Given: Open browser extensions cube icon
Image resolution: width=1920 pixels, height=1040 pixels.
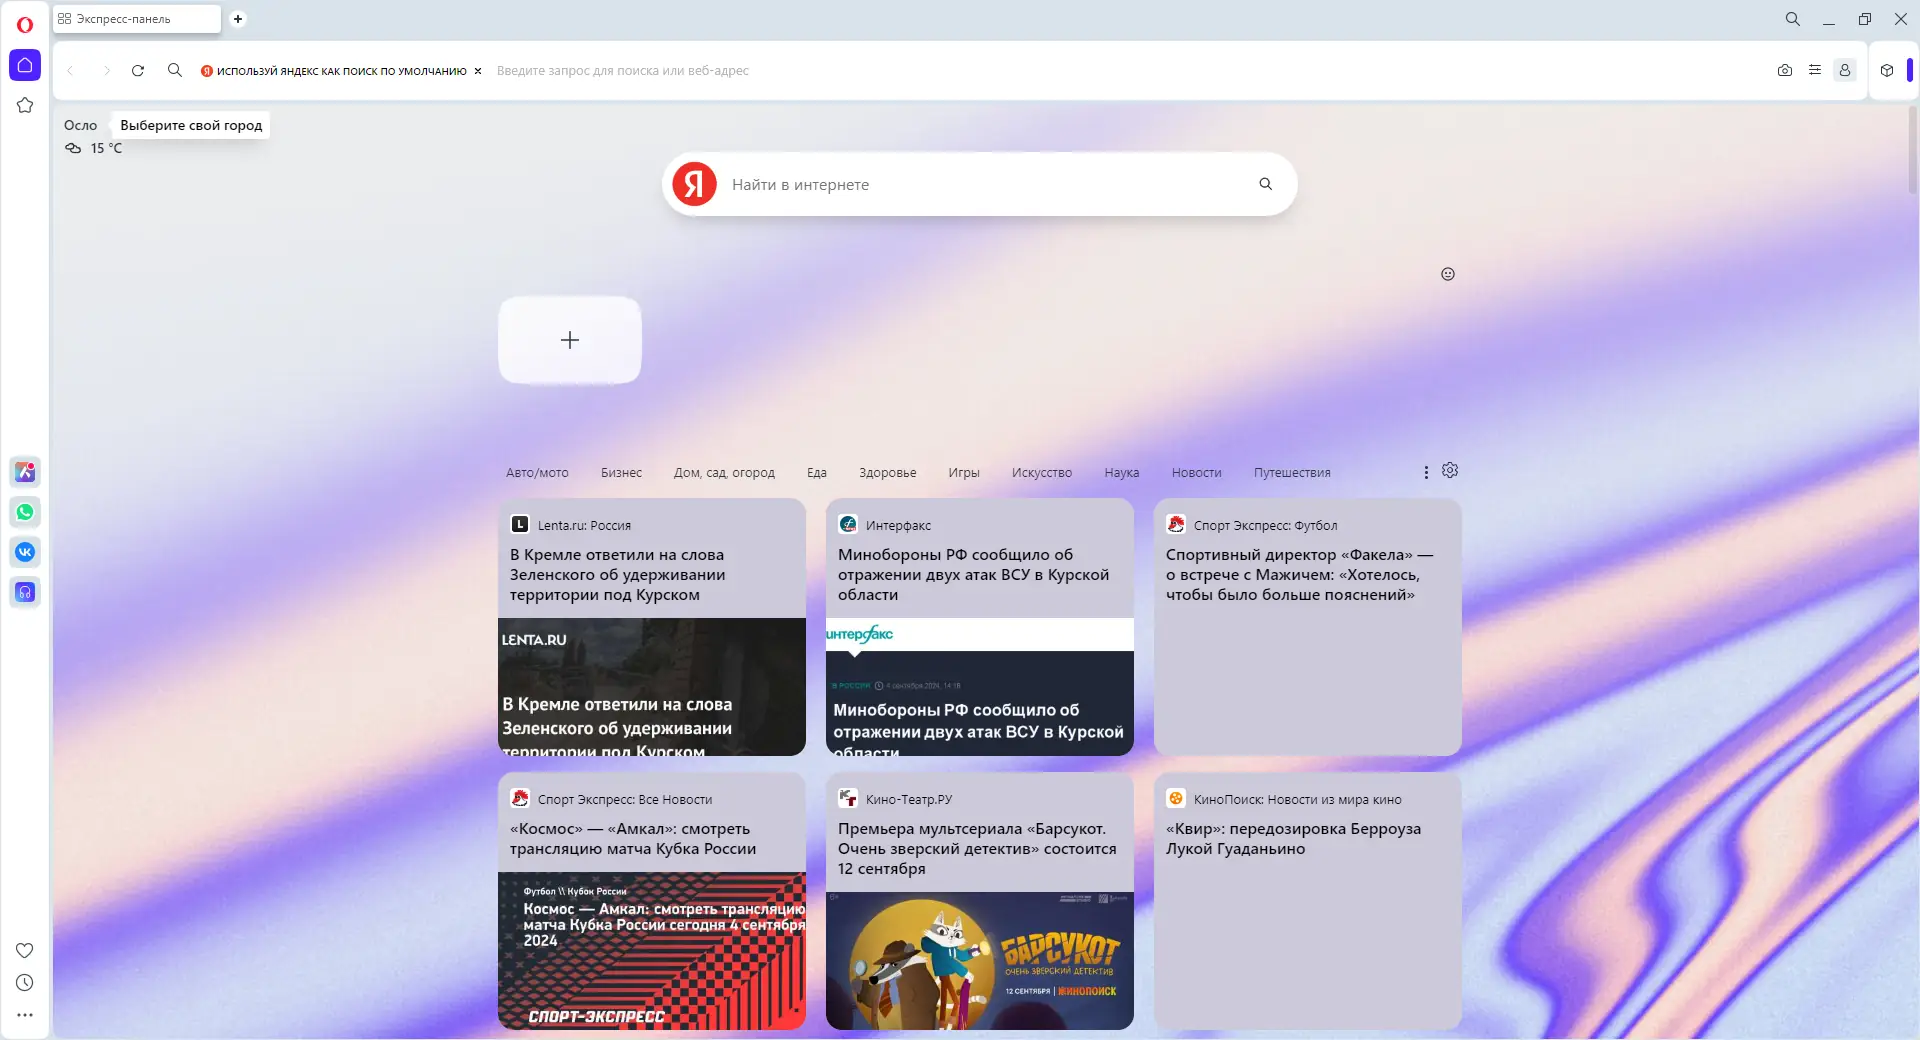Looking at the screenshot, I should coord(1886,70).
